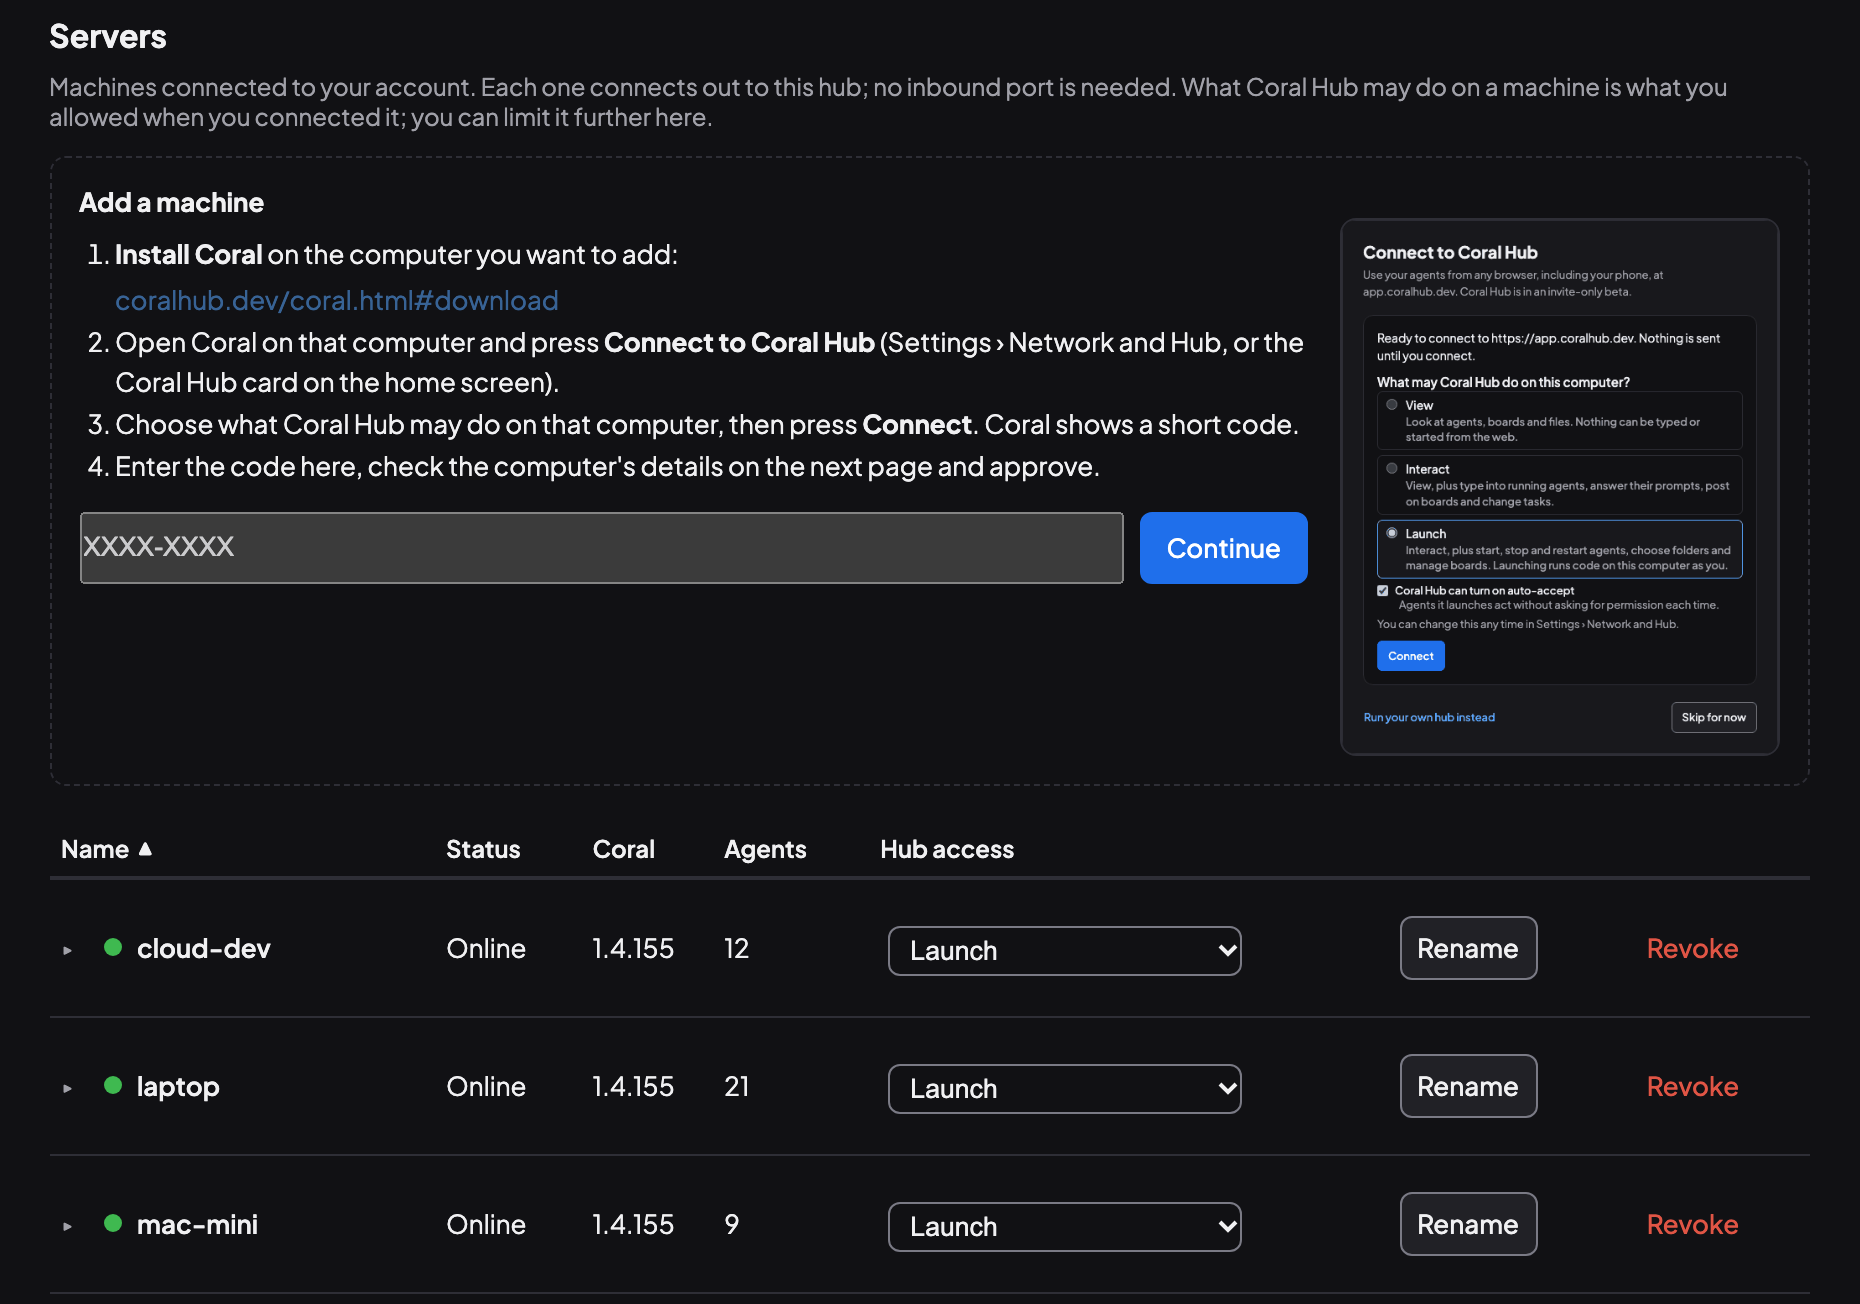Click the laptop server name

pyautogui.click(x=178, y=1086)
